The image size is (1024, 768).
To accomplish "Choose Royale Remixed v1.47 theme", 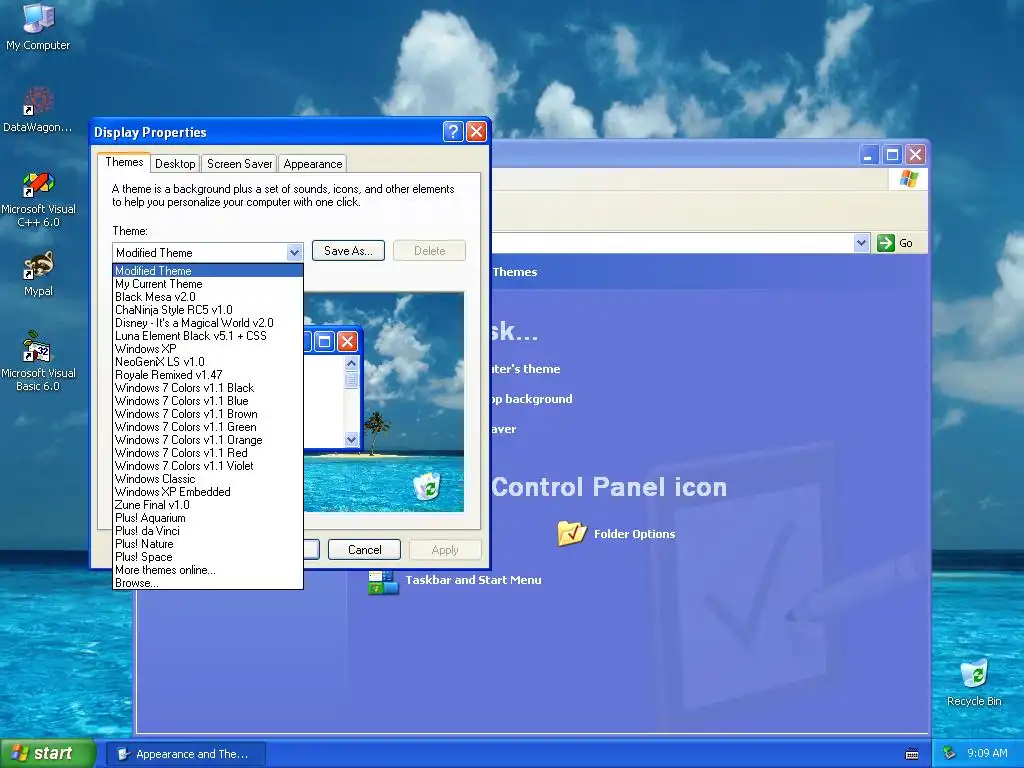I will [x=208, y=375].
